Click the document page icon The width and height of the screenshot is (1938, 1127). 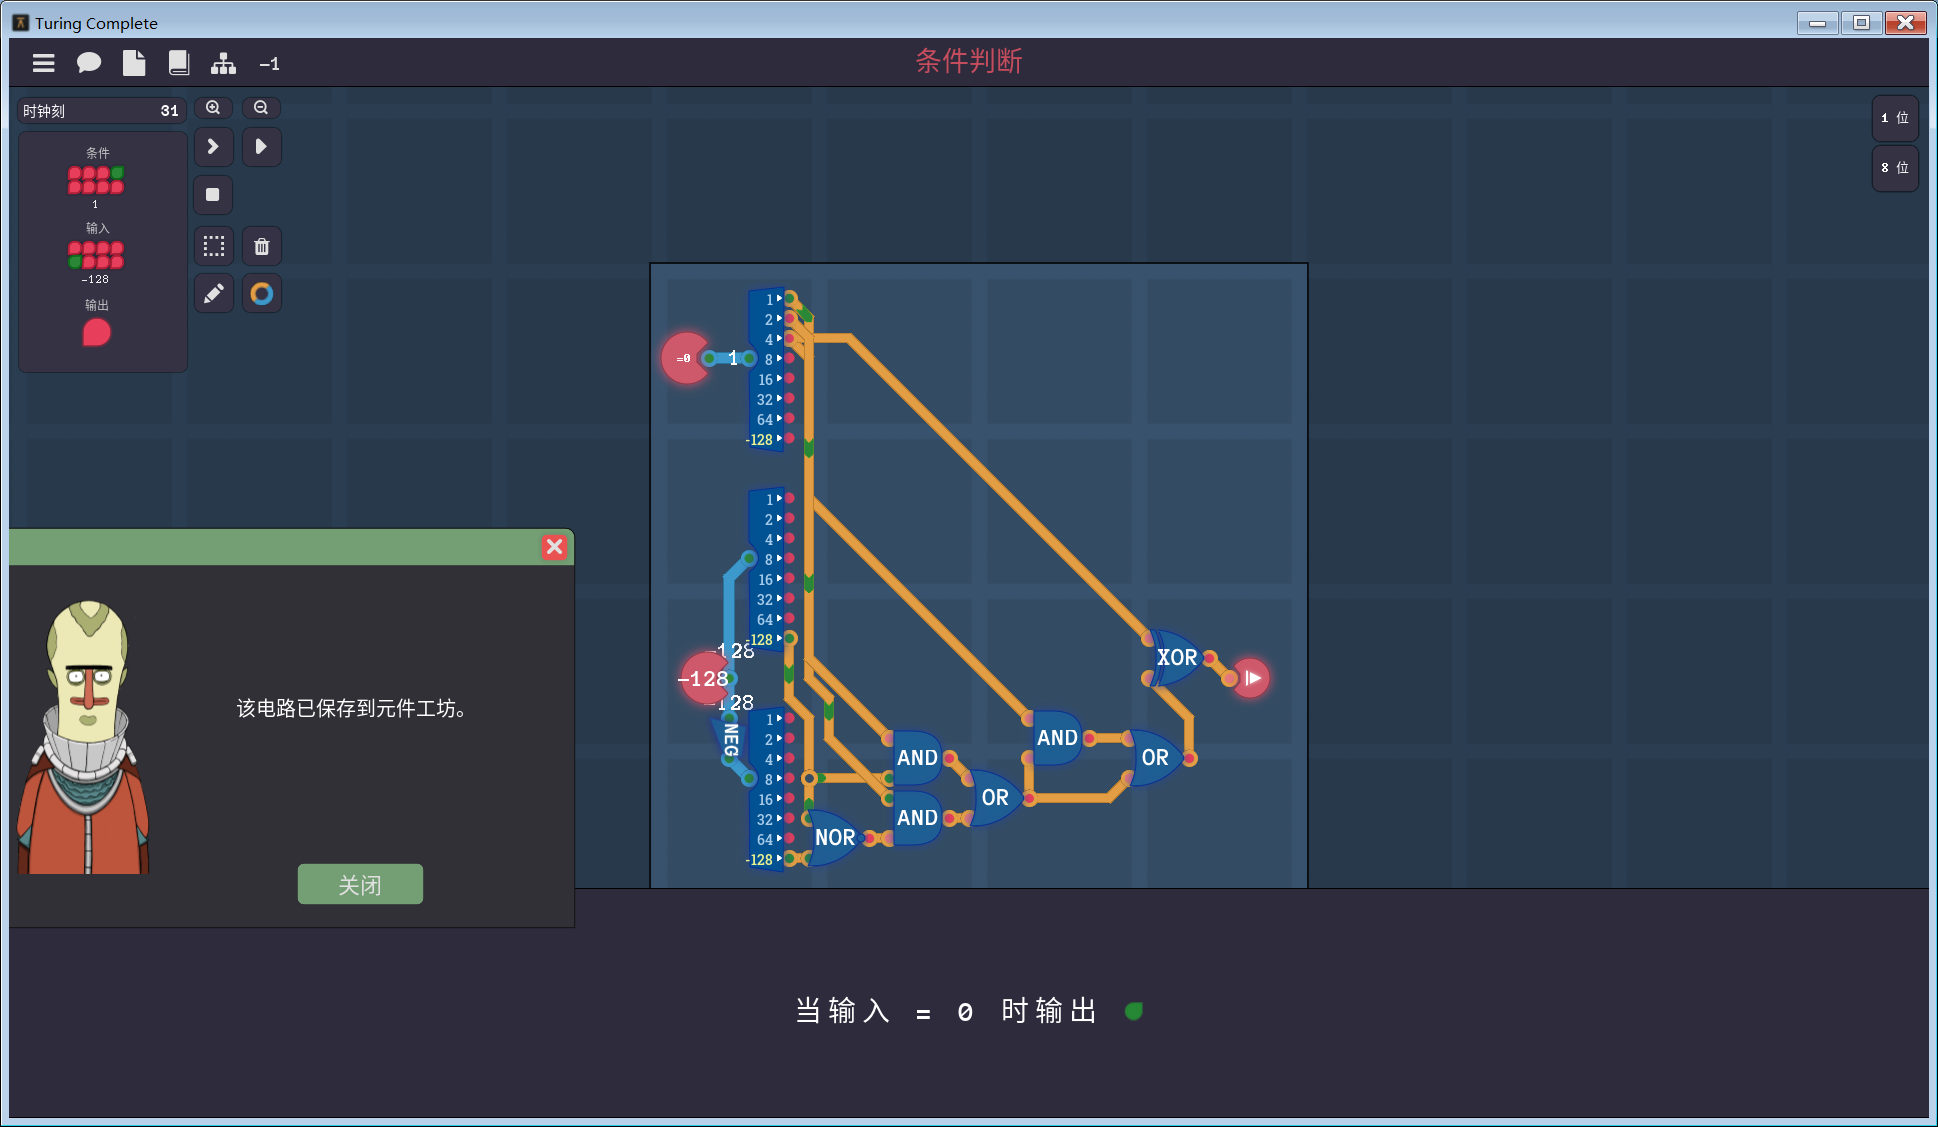[134, 64]
